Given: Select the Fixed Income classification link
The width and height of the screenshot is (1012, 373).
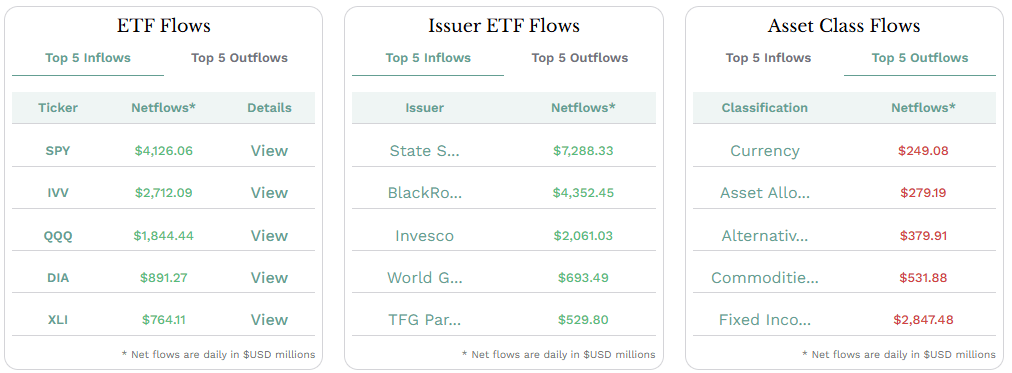Looking at the screenshot, I should pyautogui.click(x=765, y=319).
